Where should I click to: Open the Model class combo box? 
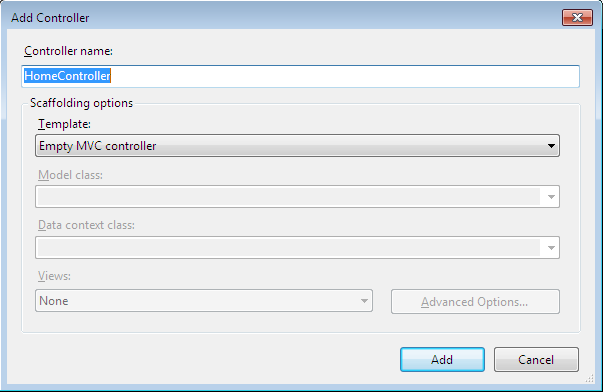point(297,196)
